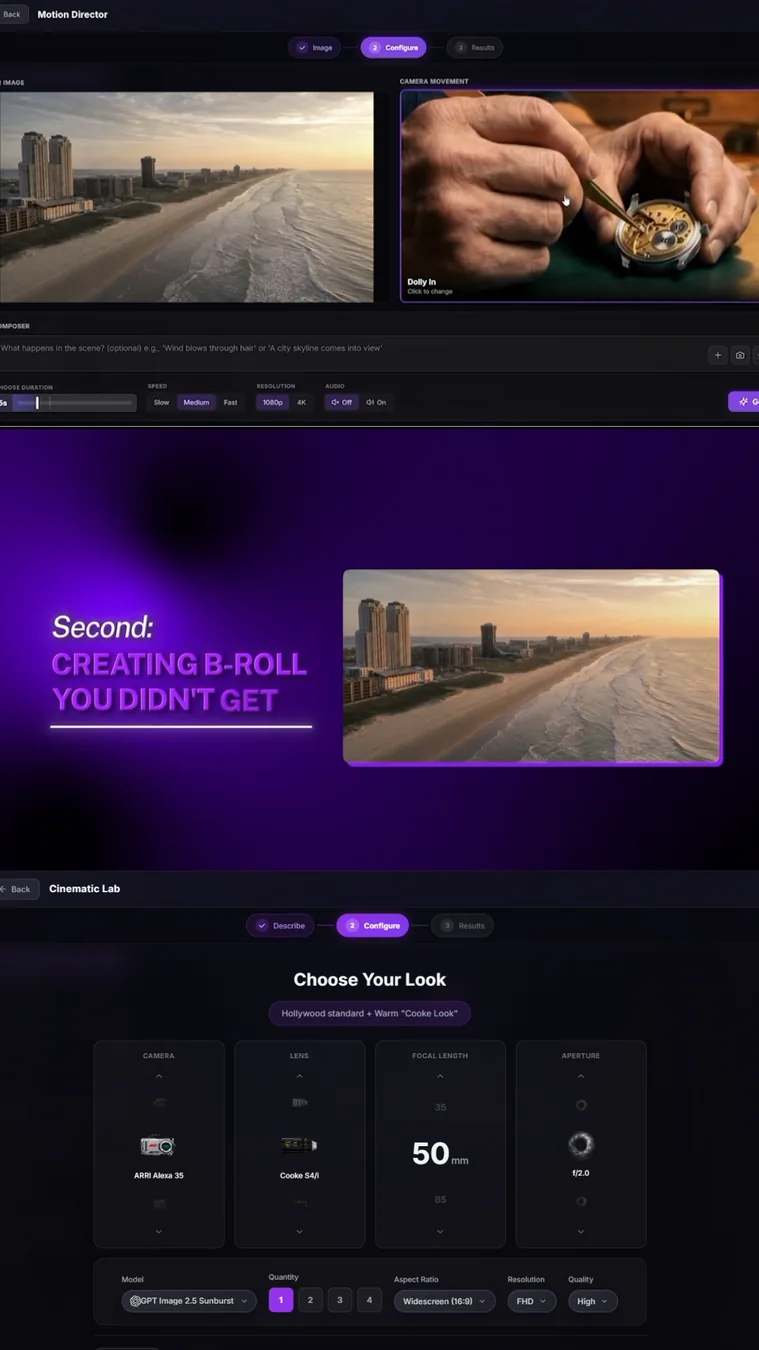Go to Describe step in Cinematic Lab
The height and width of the screenshot is (1350, 759).
tap(280, 925)
